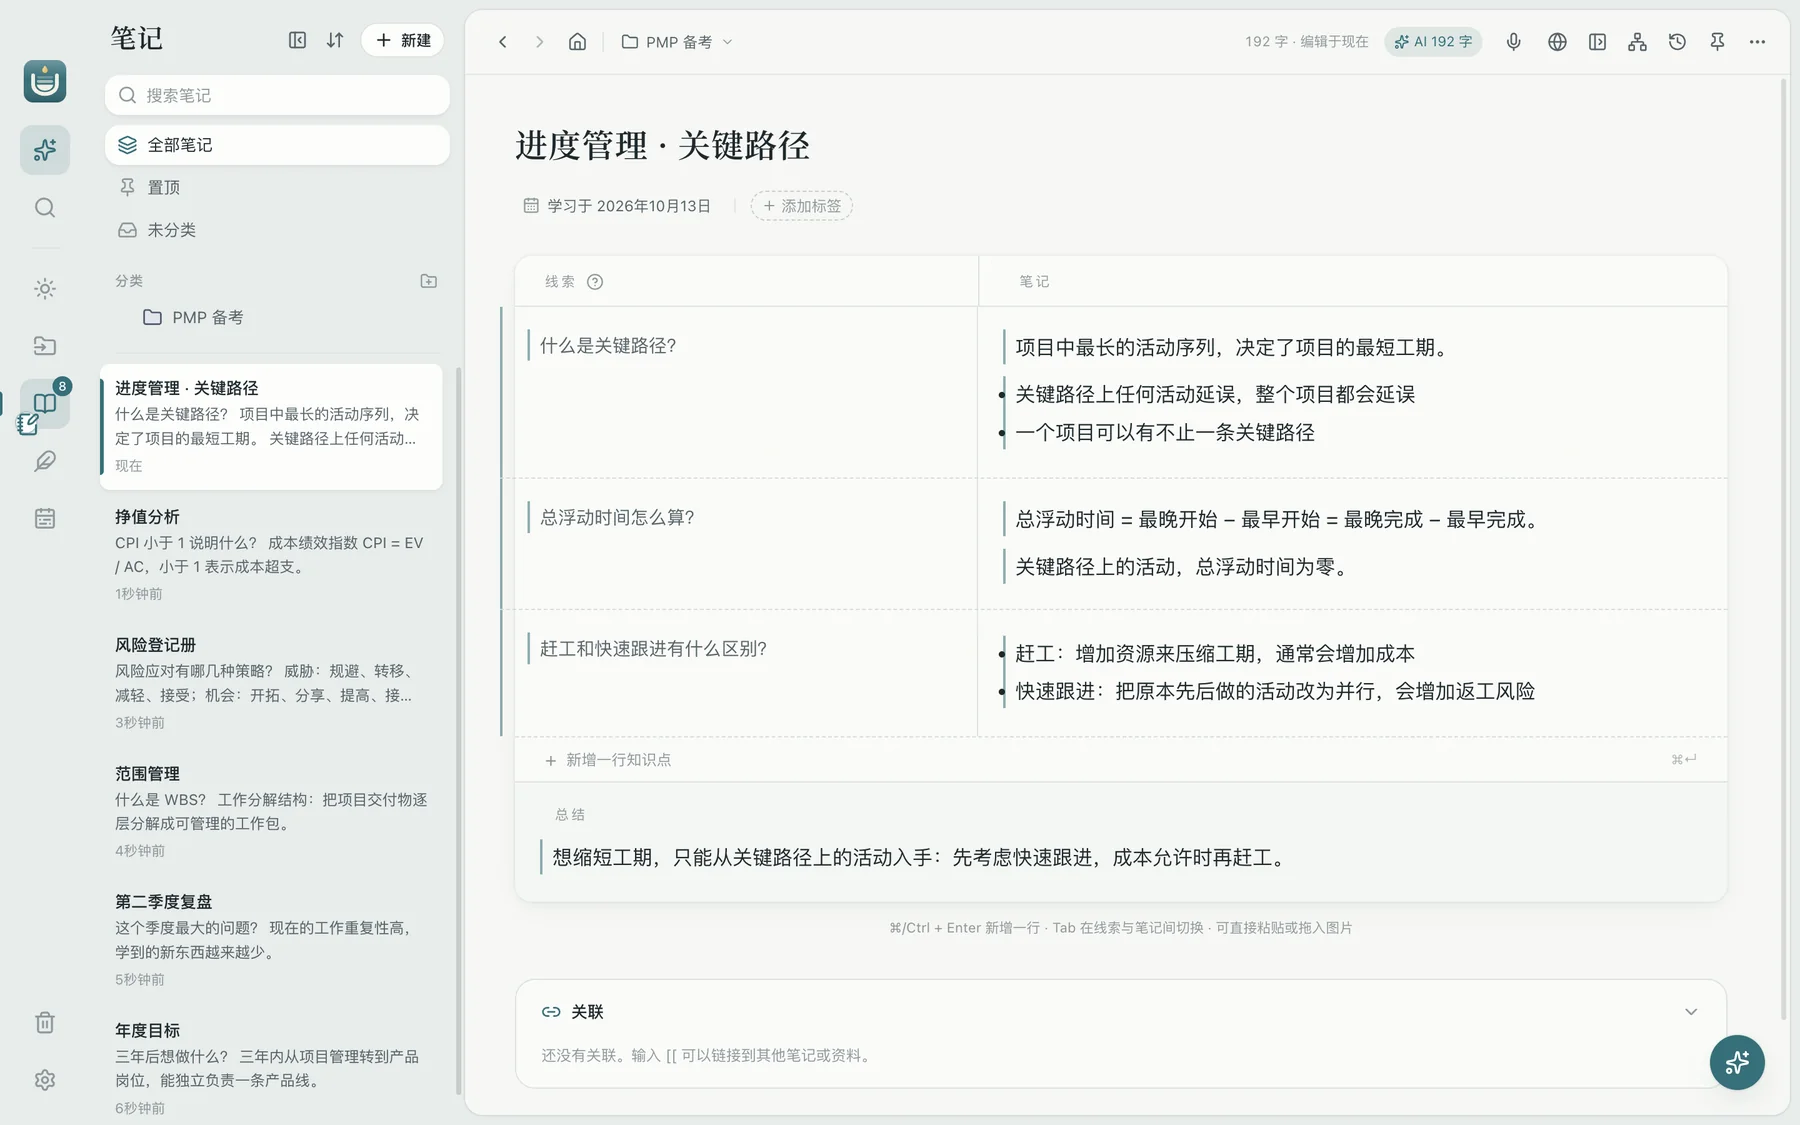Open the PMP 备考 folder dropdown in breadcrumb
The width and height of the screenshot is (1800, 1125).
pyautogui.click(x=677, y=42)
